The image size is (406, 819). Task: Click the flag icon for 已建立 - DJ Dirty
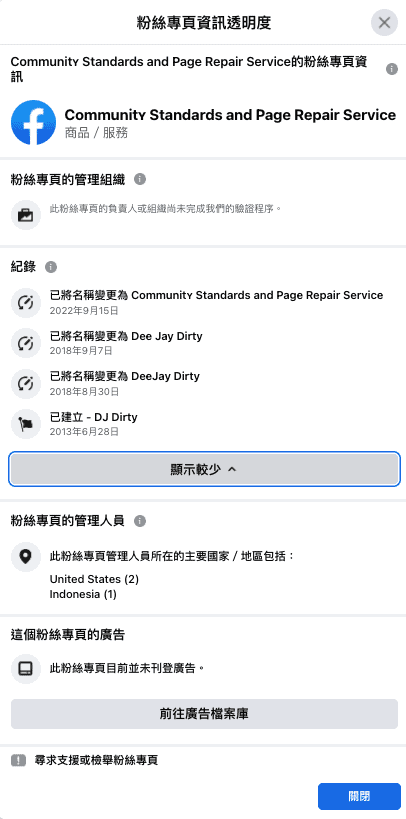tap(26, 424)
